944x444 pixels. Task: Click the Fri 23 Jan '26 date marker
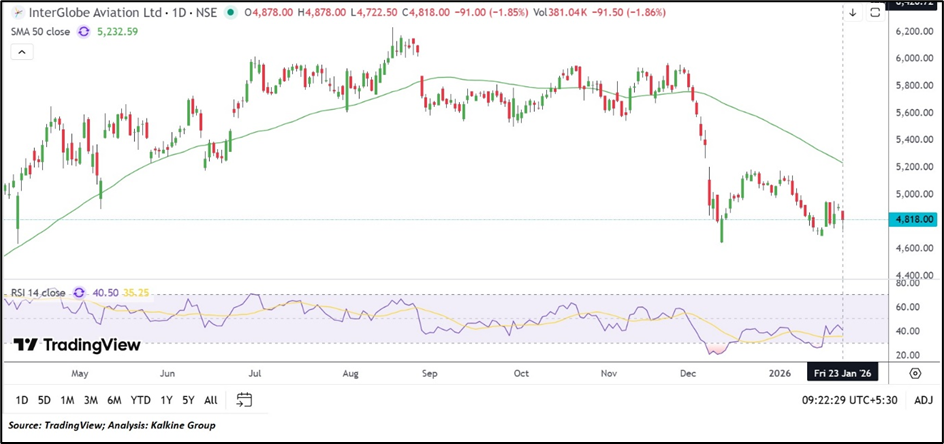tap(843, 373)
